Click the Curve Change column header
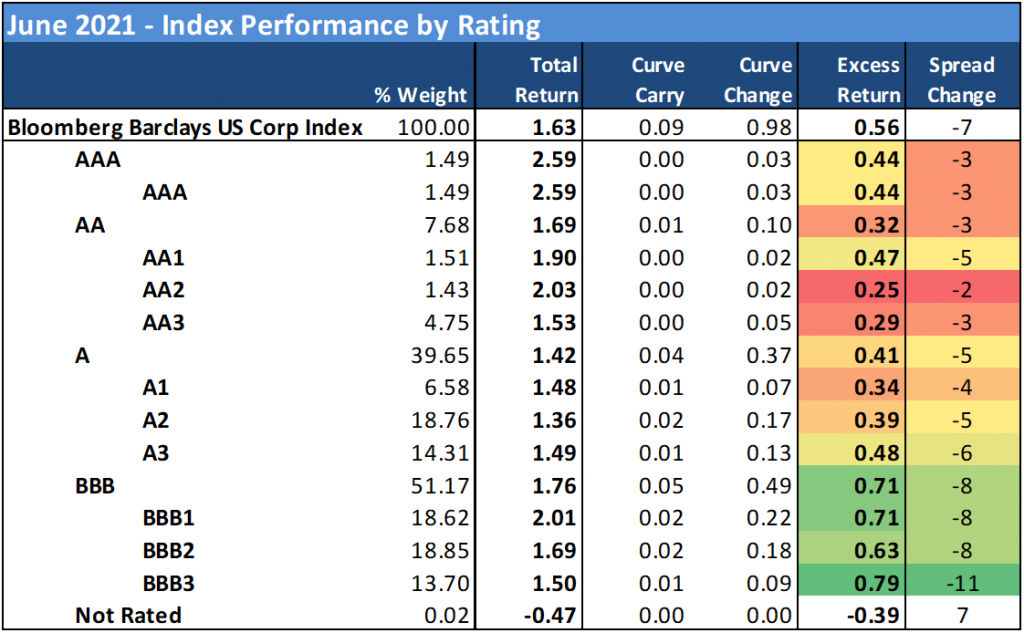This screenshot has height=633, width=1024. coord(765,80)
